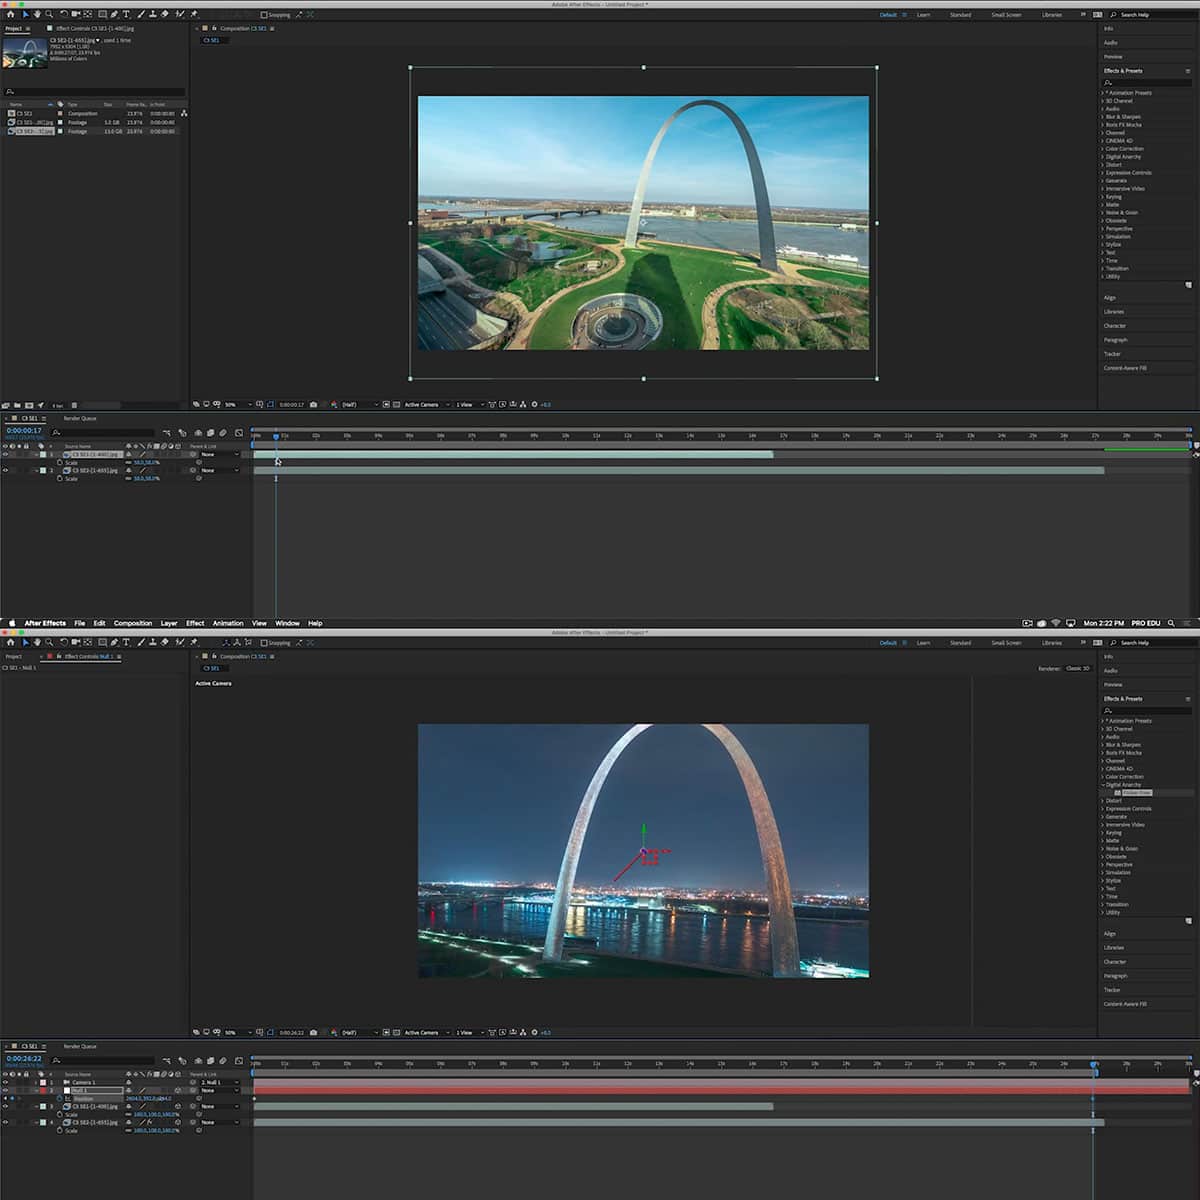Open the Graph Editor icon in the timeline
The height and width of the screenshot is (1200, 1200).
coord(238,1060)
